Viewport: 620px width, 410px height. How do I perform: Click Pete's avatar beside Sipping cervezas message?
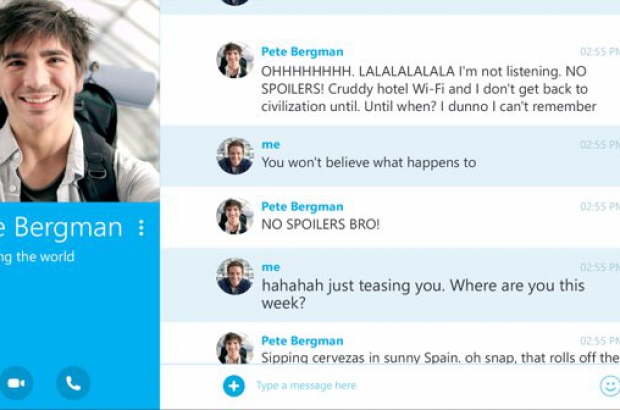click(x=234, y=348)
